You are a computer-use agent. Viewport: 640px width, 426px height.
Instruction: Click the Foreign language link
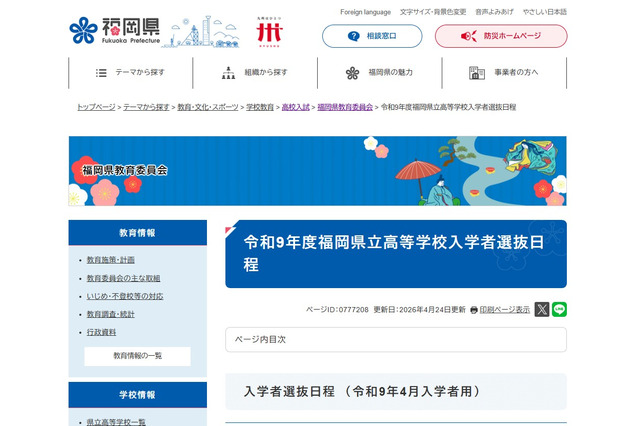click(365, 12)
